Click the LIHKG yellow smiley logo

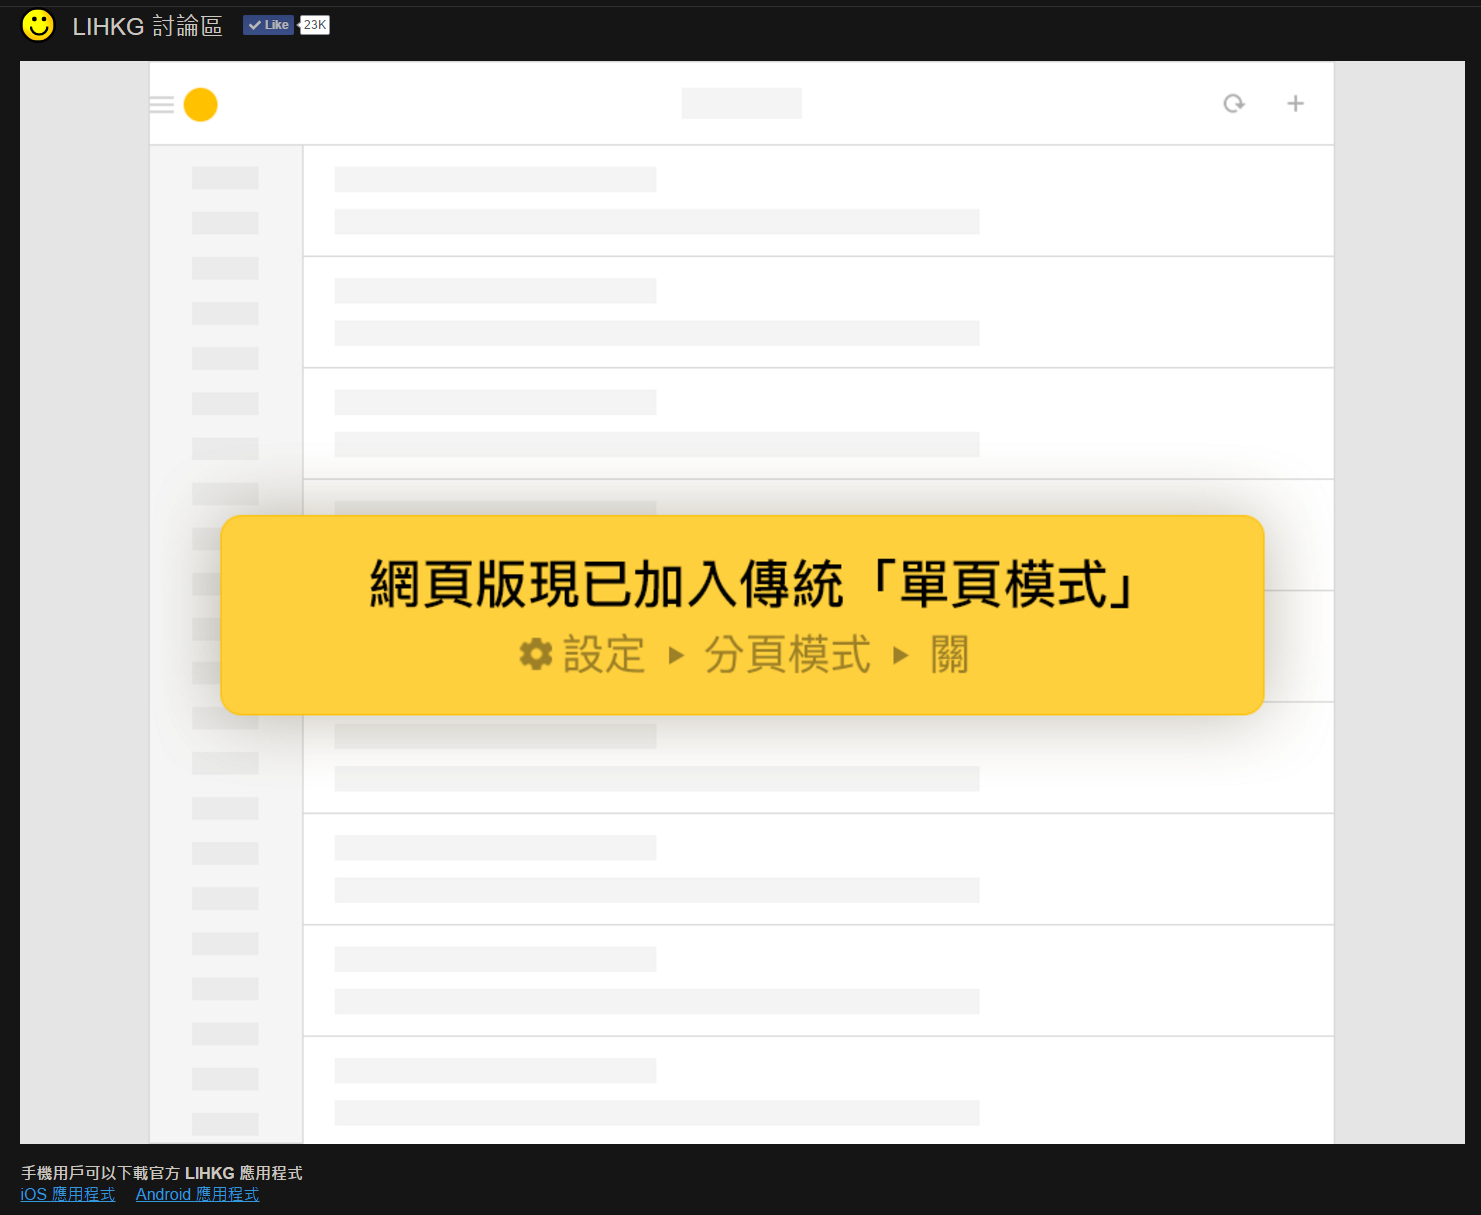(x=38, y=26)
